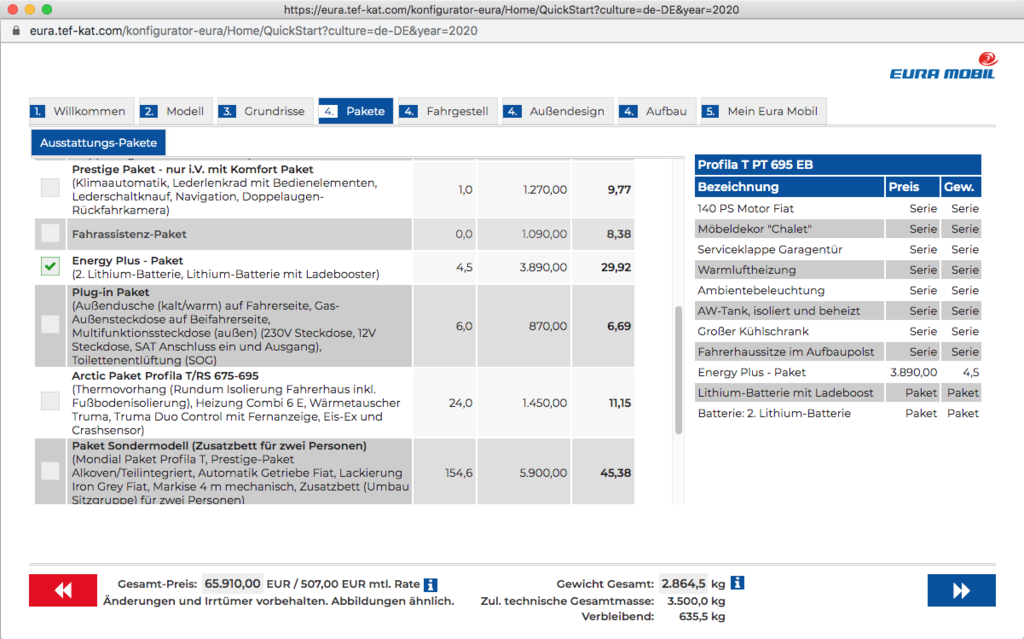Tick the Fahrassistenz-Paket checkbox
This screenshot has height=639, width=1024.
coord(50,233)
